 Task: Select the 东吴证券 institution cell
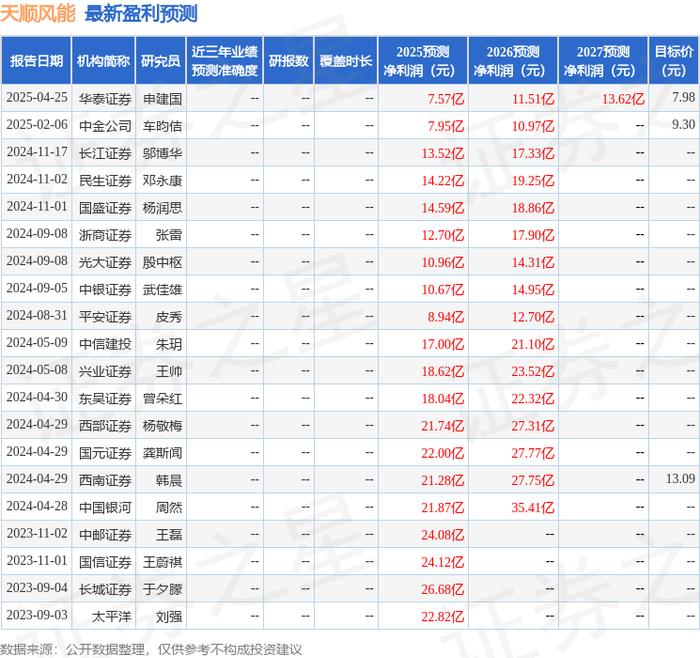(x=105, y=398)
